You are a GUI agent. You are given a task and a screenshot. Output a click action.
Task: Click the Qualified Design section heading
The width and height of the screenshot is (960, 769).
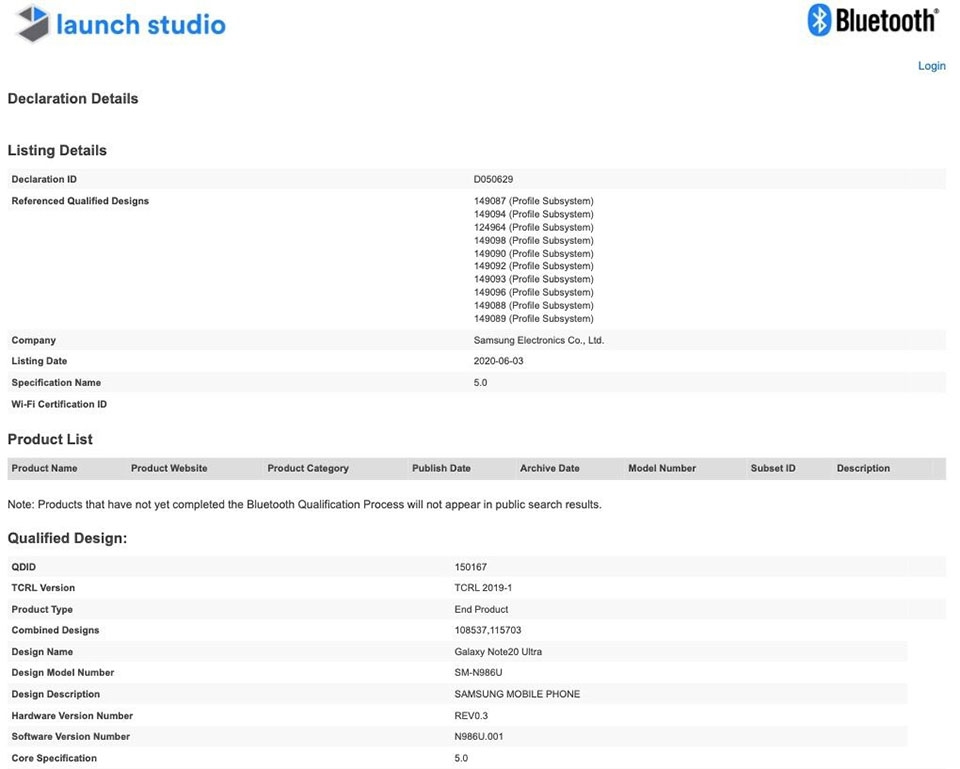(67, 538)
